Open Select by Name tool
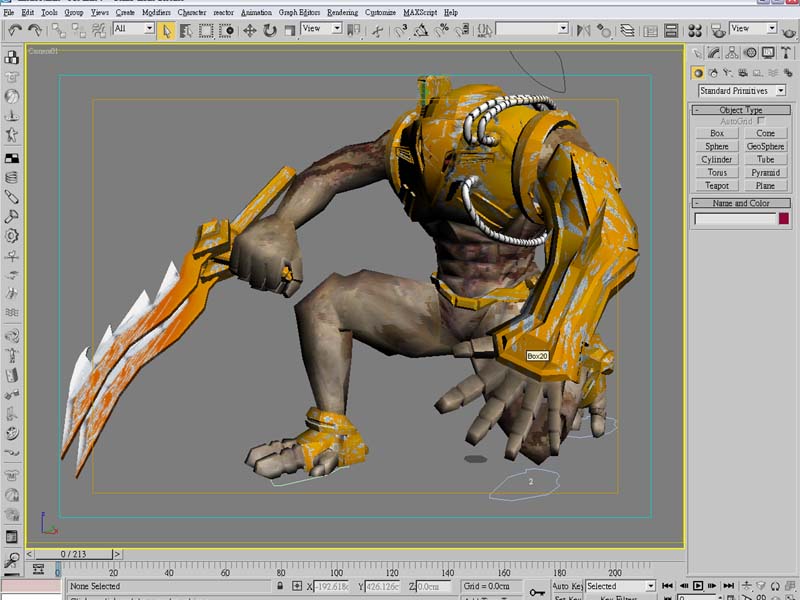 pyautogui.click(x=186, y=31)
